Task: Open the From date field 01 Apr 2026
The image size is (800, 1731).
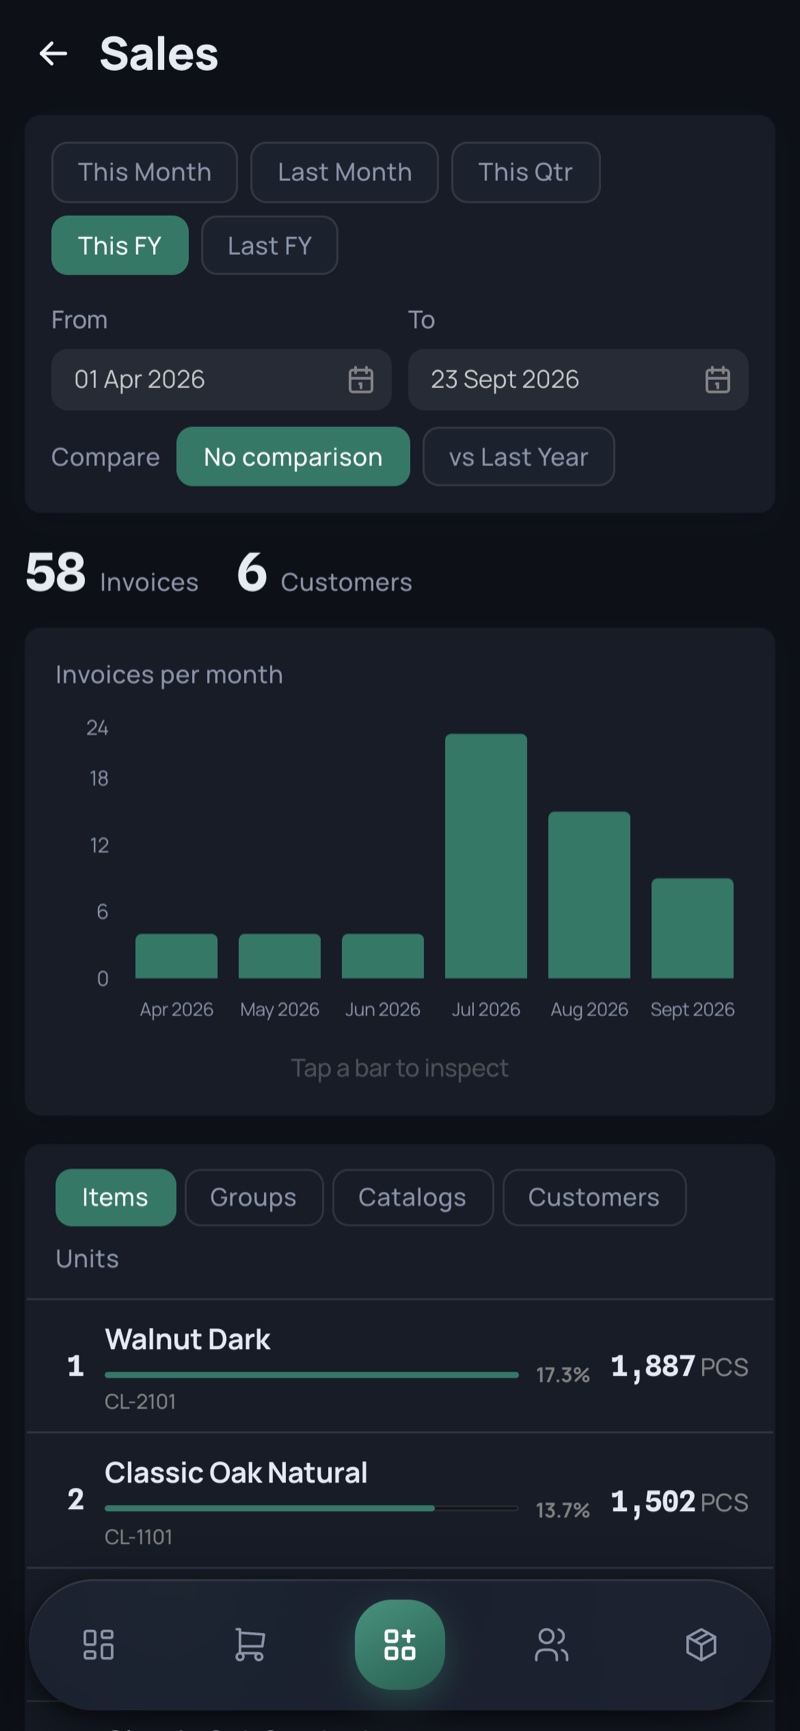Action: (221, 380)
